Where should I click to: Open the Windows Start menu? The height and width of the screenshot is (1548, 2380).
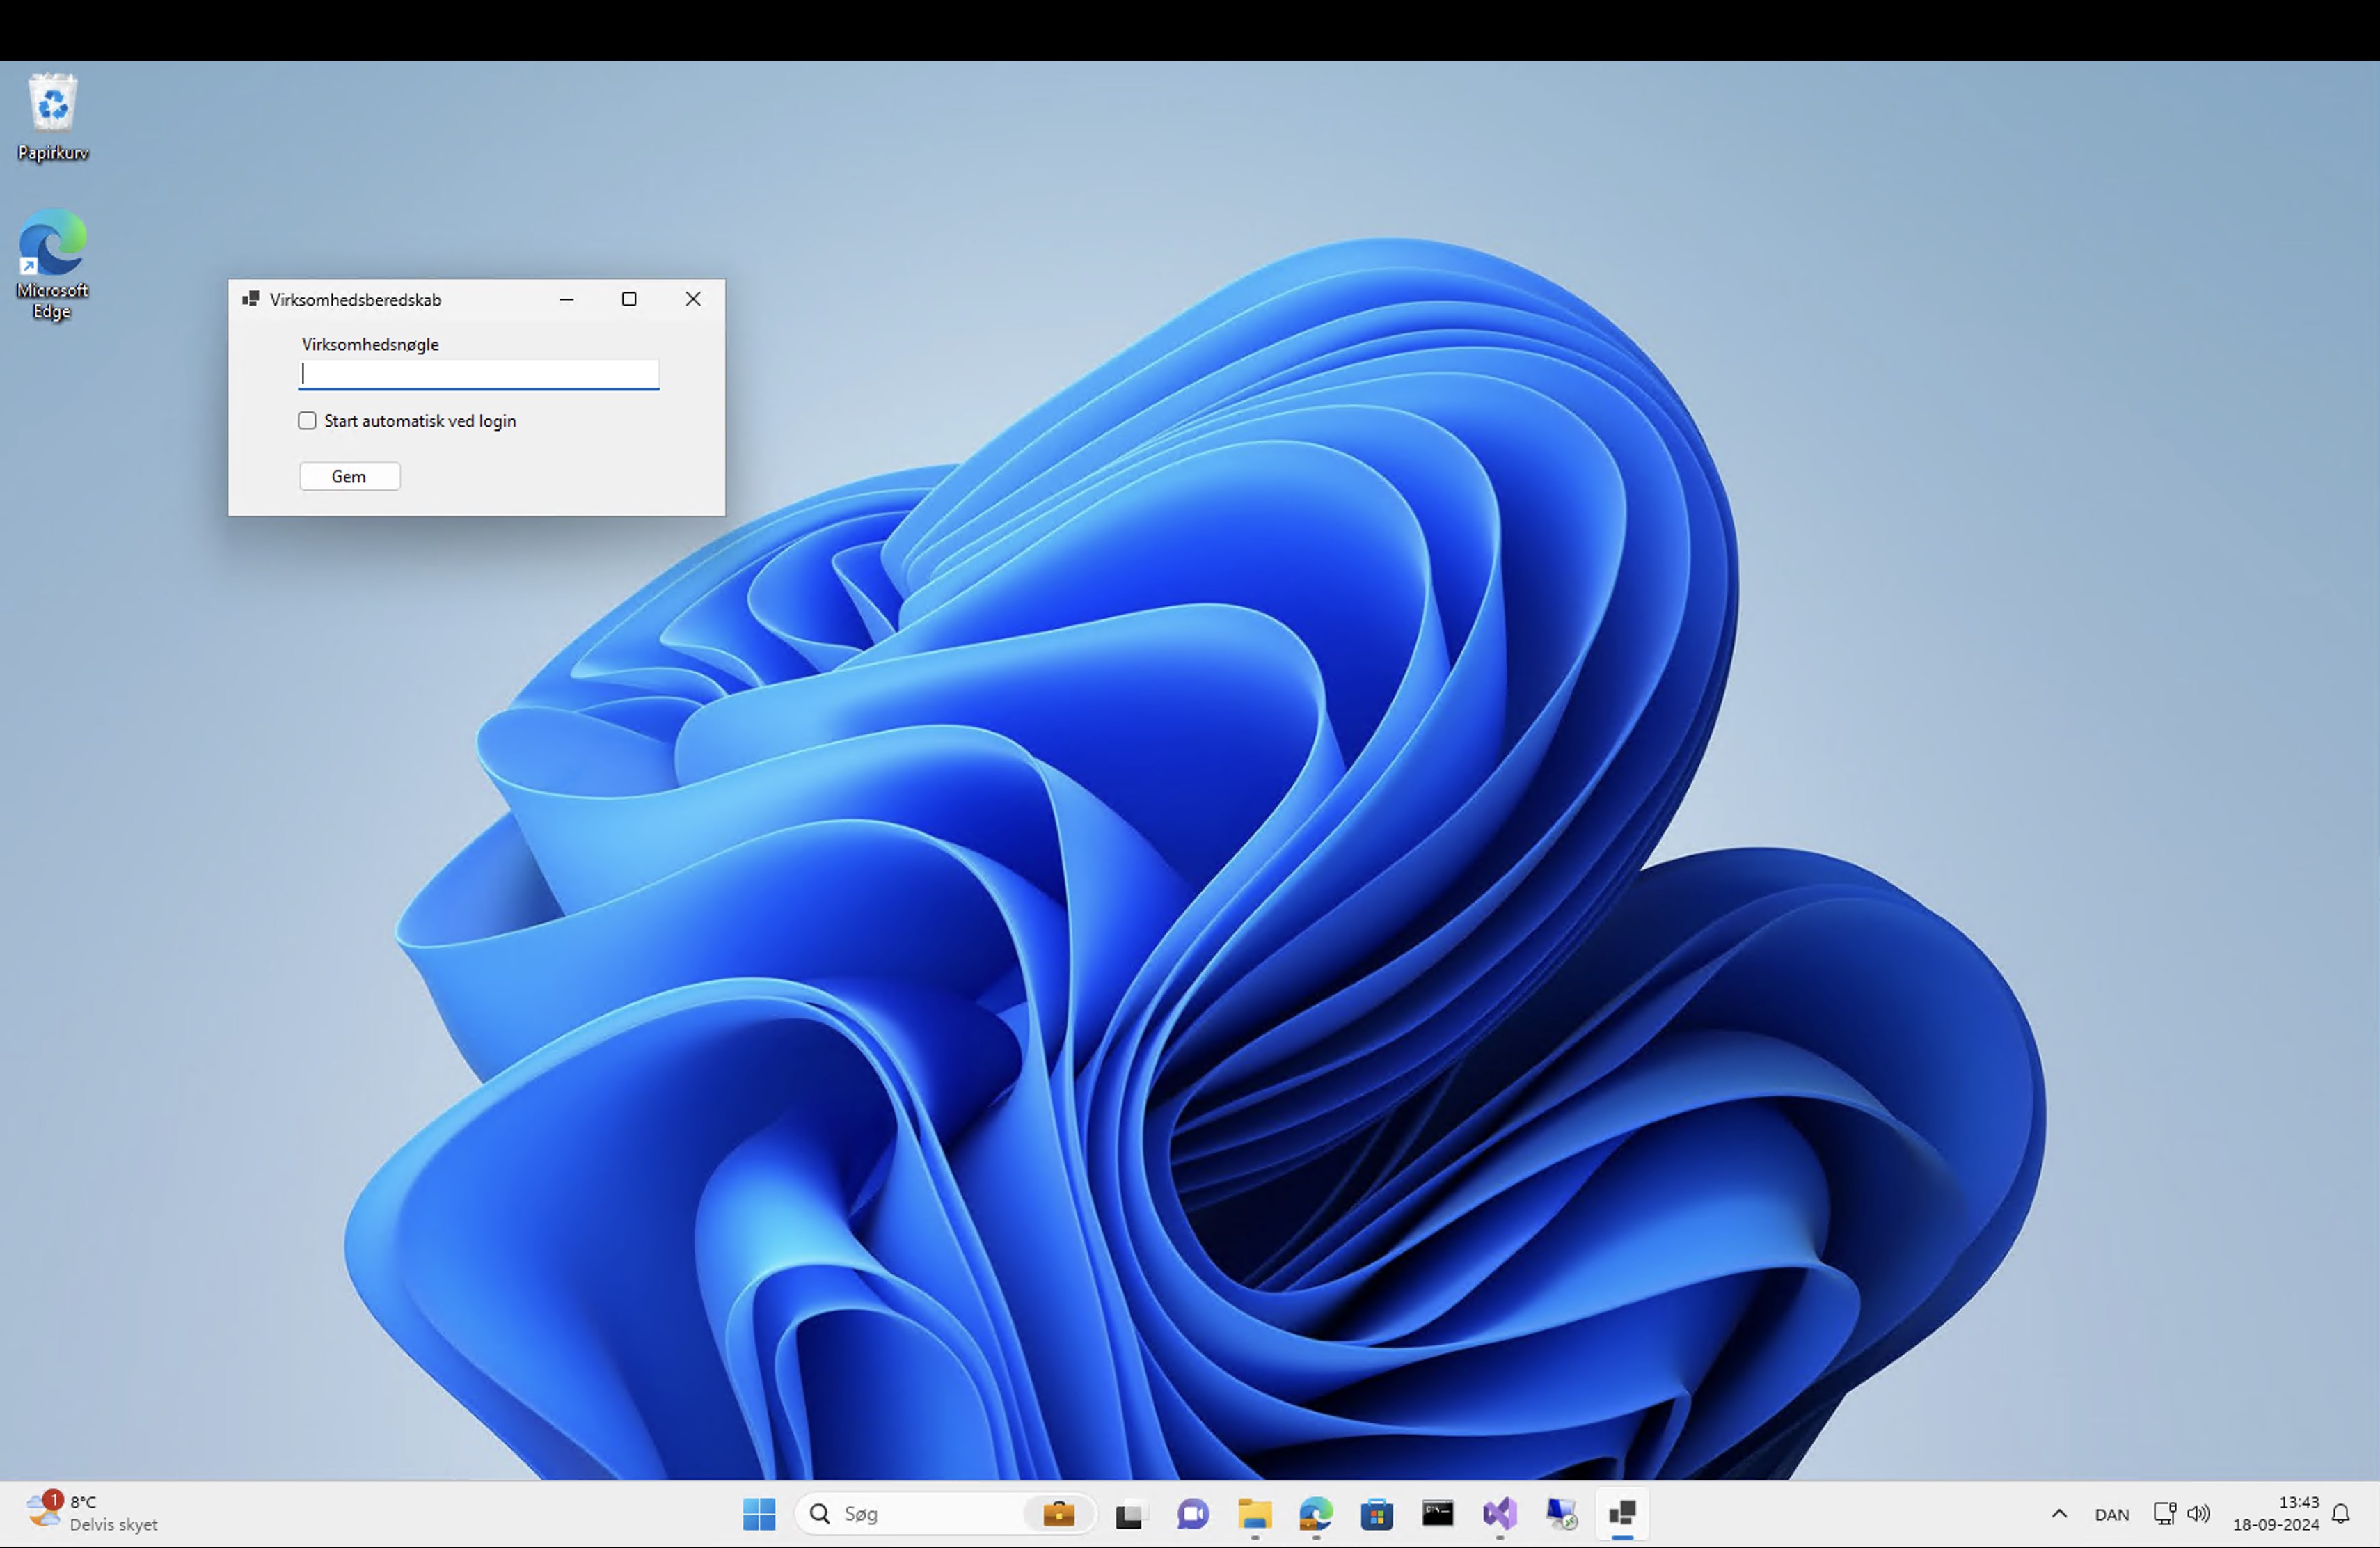click(759, 1514)
